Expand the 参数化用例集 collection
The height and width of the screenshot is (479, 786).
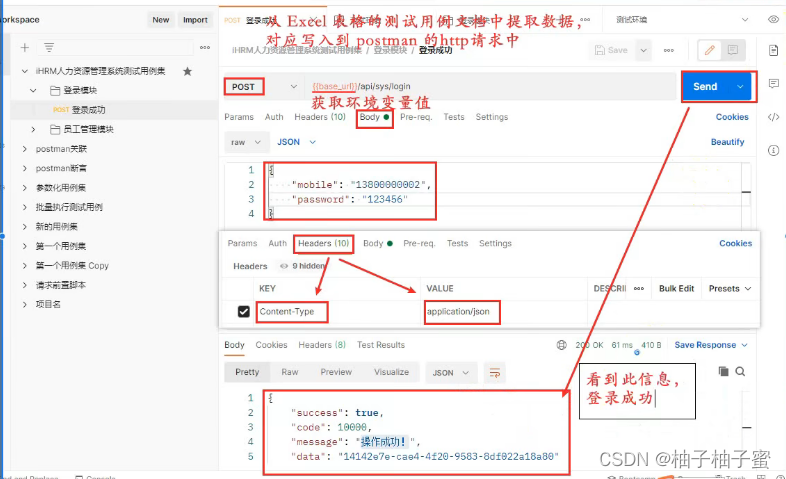click(25, 188)
